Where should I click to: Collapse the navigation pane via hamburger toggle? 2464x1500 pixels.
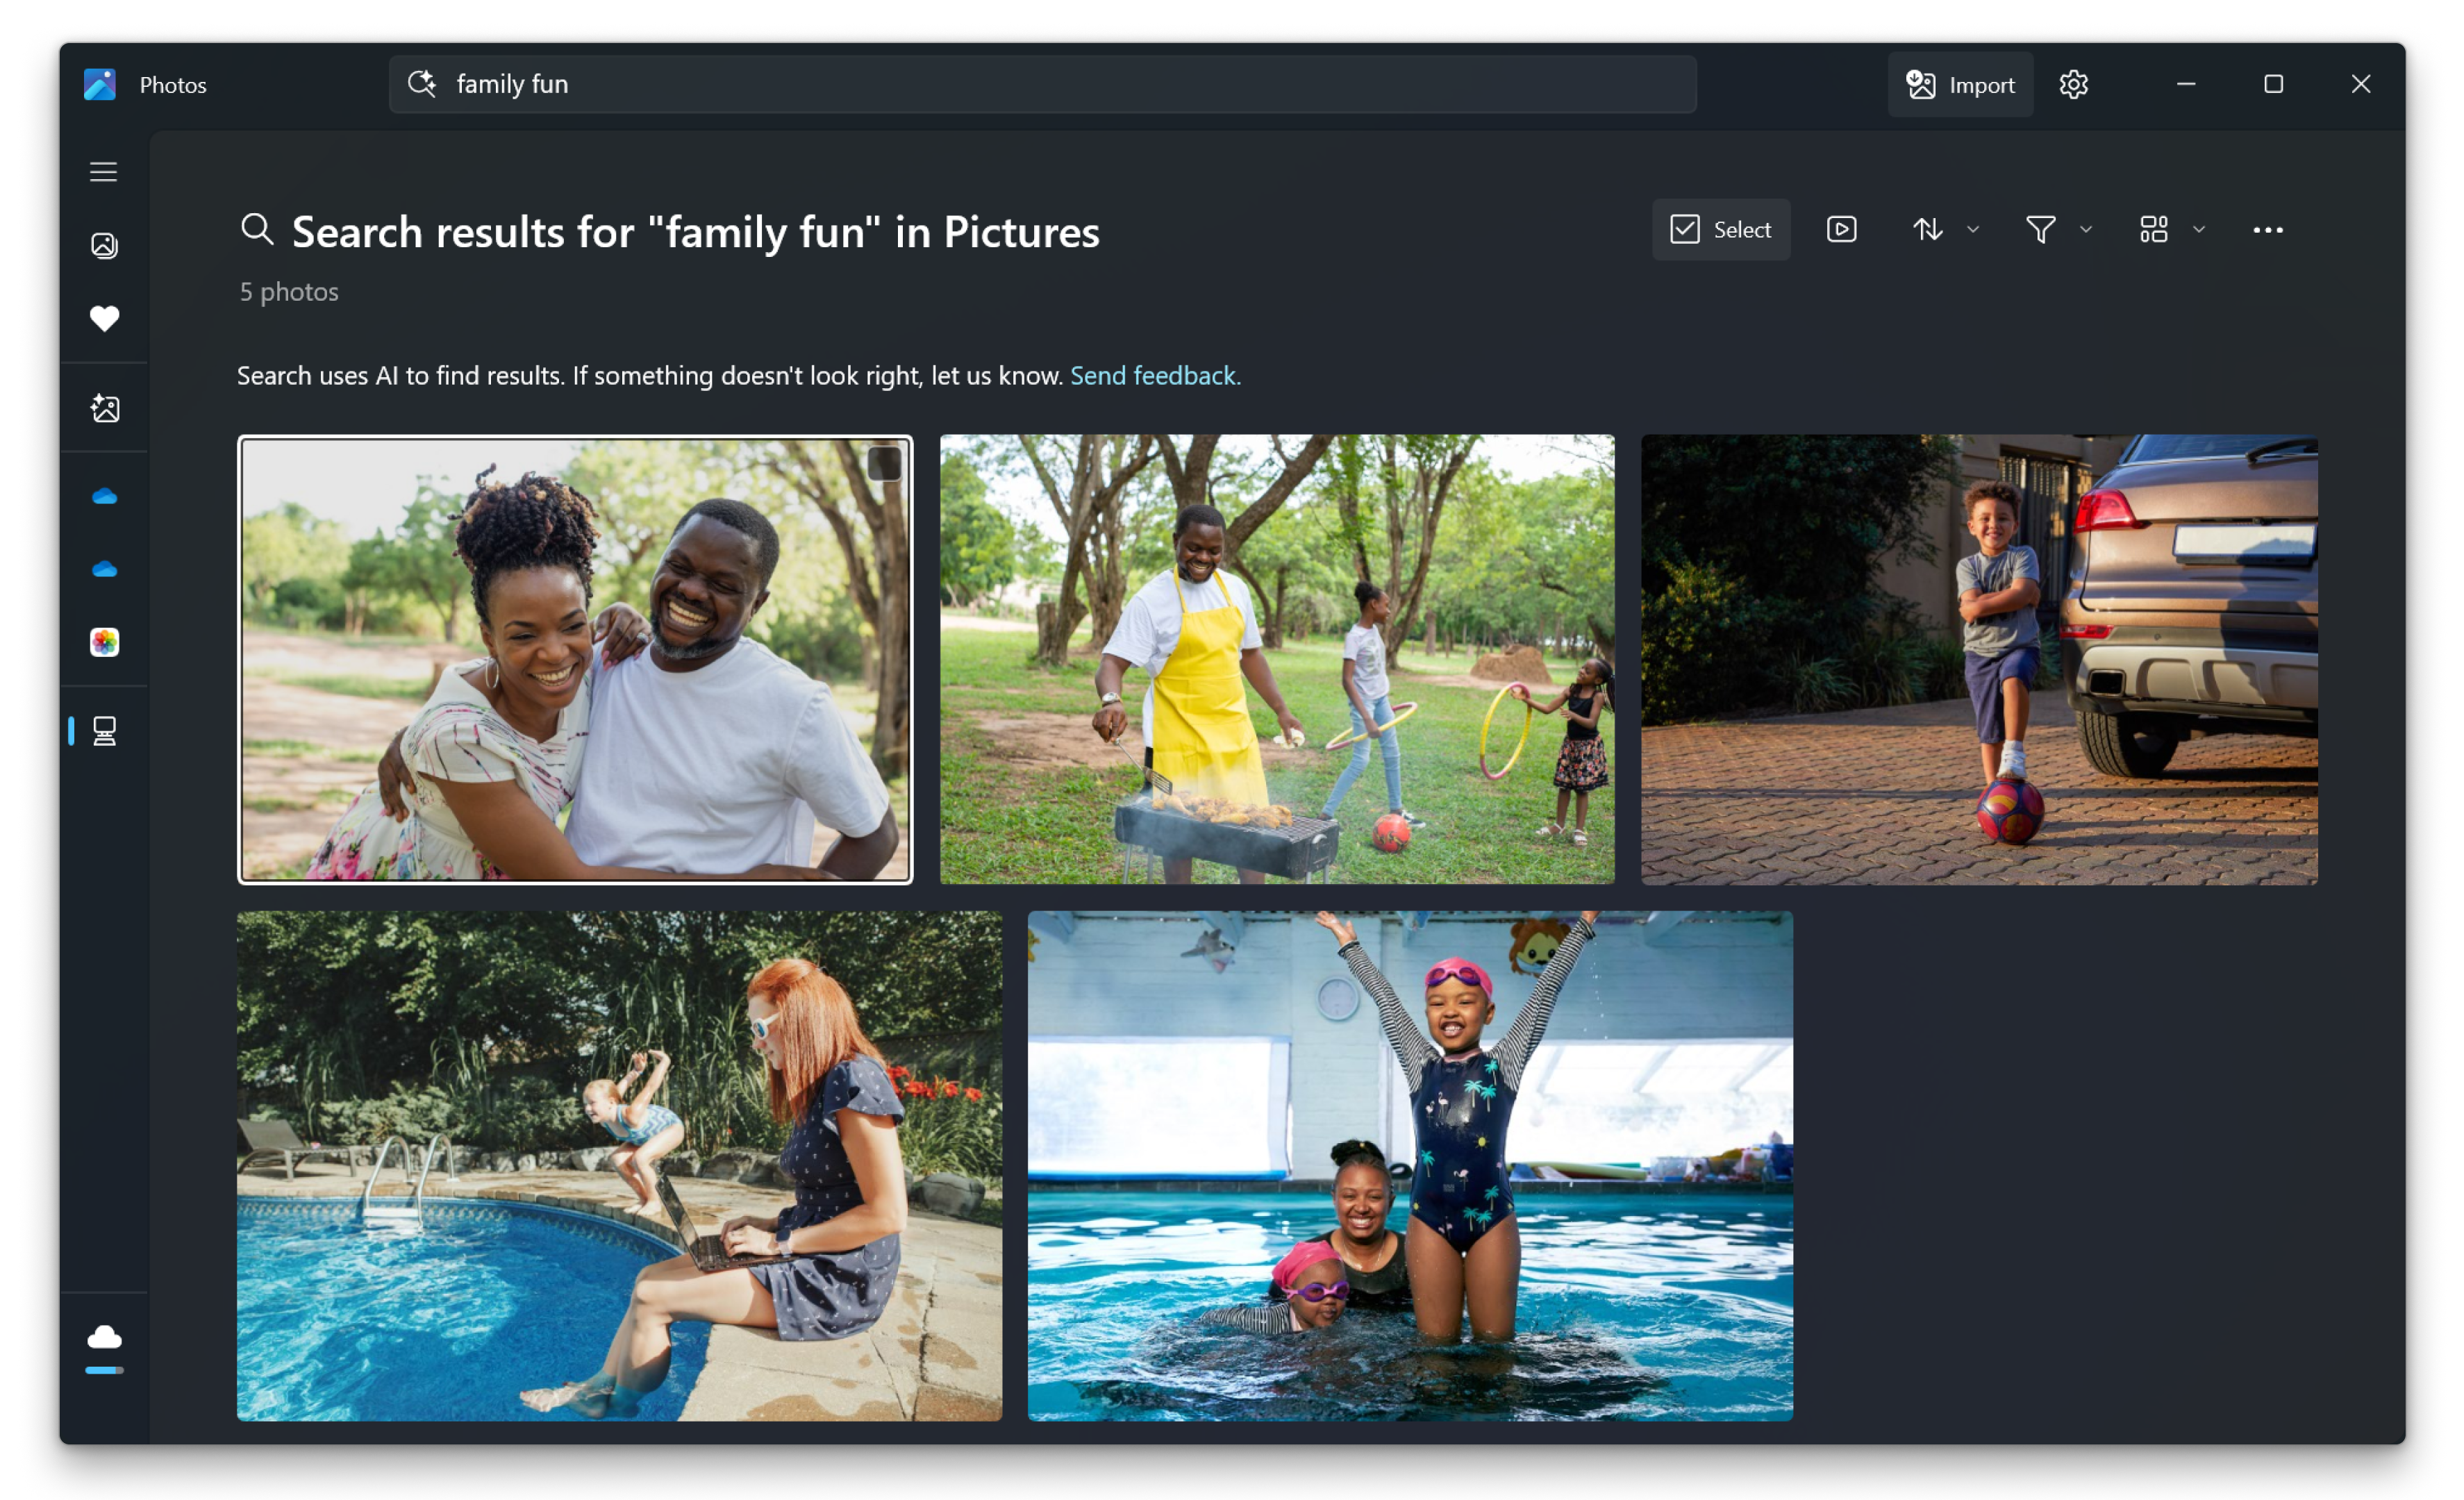[x=103, y=171]
